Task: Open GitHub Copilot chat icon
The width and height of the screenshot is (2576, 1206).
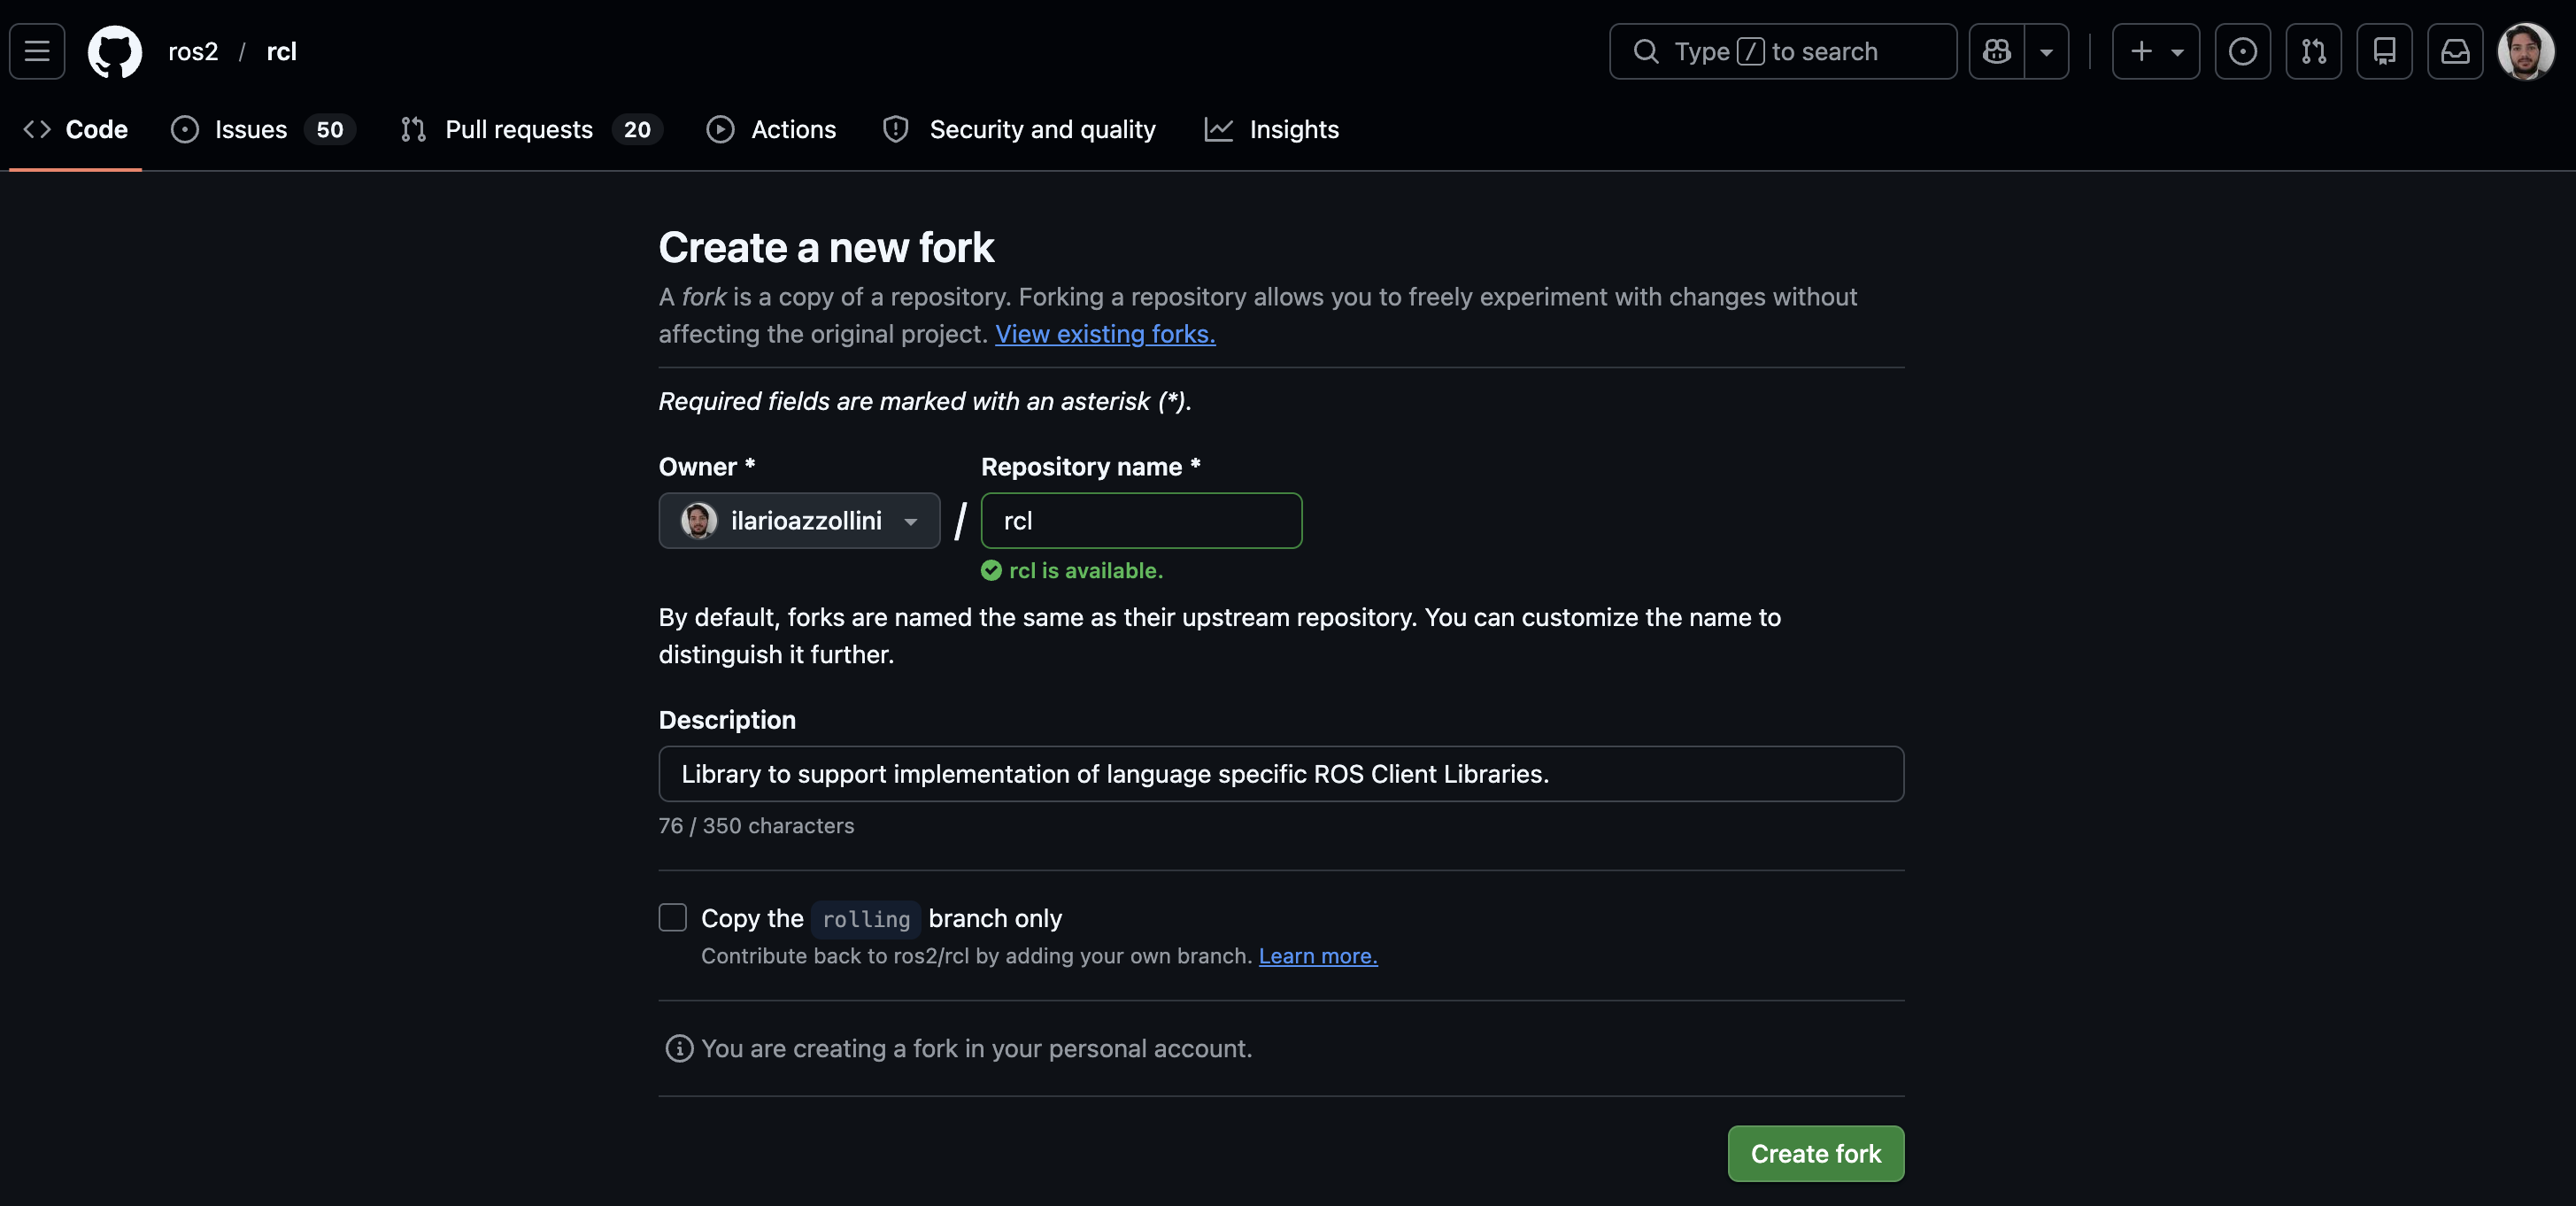Action: click(1996, 51)
